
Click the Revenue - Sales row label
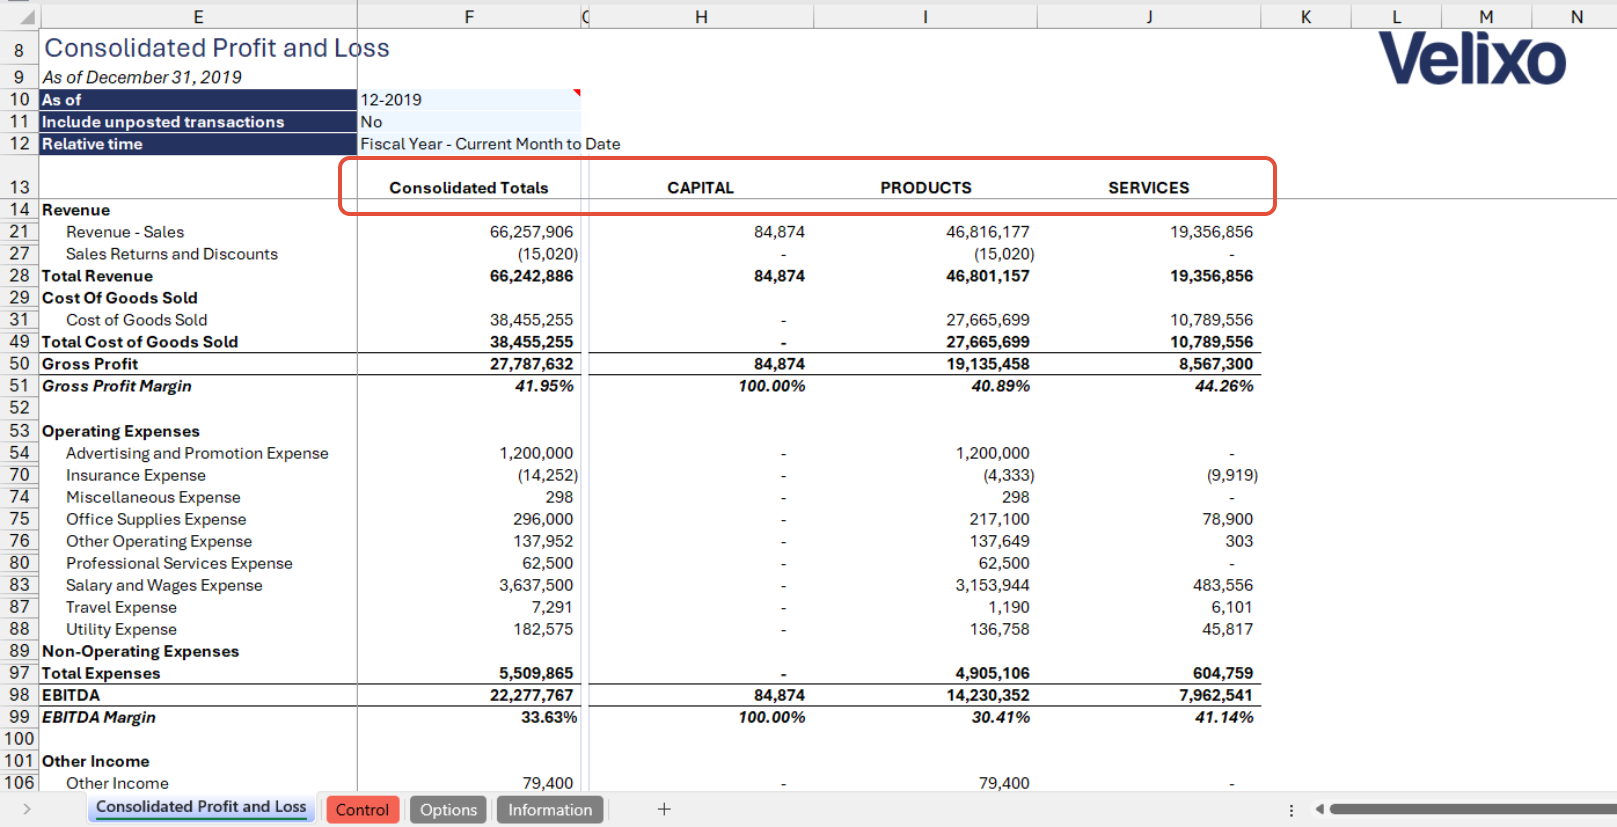(x=125, y=232)
